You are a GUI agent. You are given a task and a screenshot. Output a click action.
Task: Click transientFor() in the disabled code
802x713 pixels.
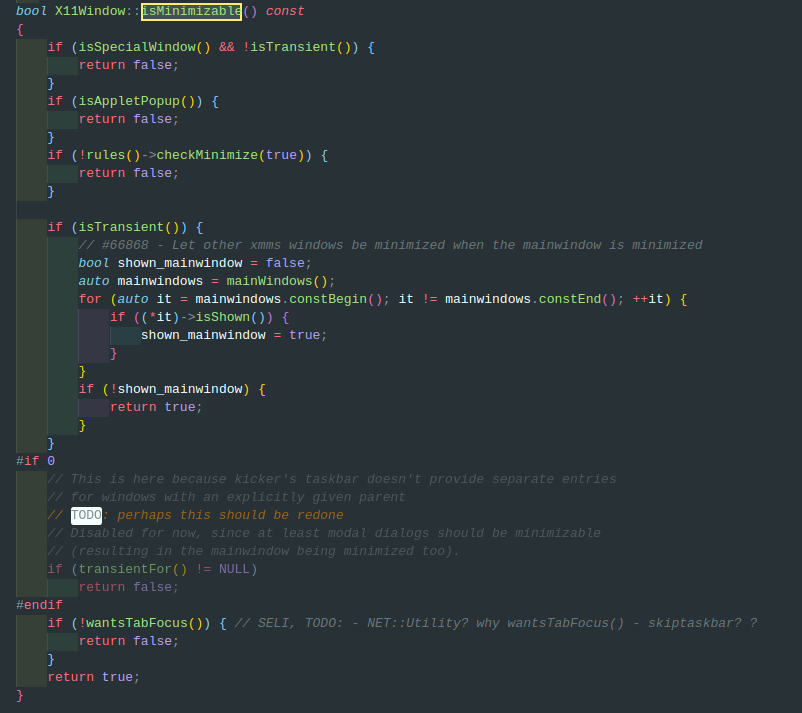[x=133, y=569]
